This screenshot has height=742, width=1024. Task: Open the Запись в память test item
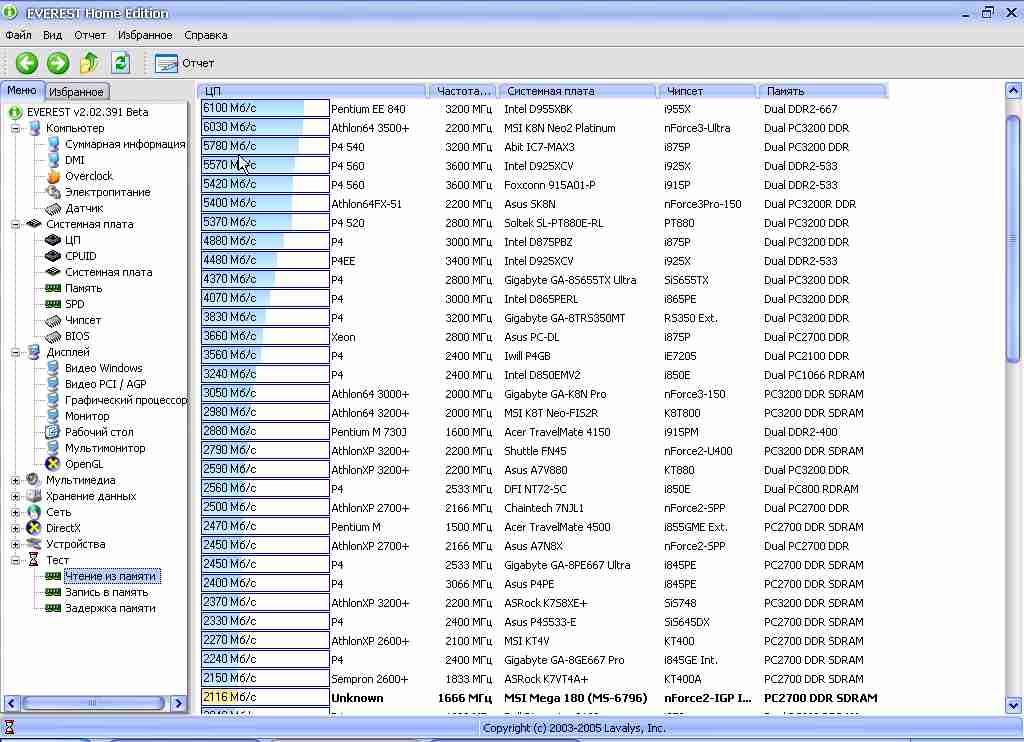click(x=106, y=592)
